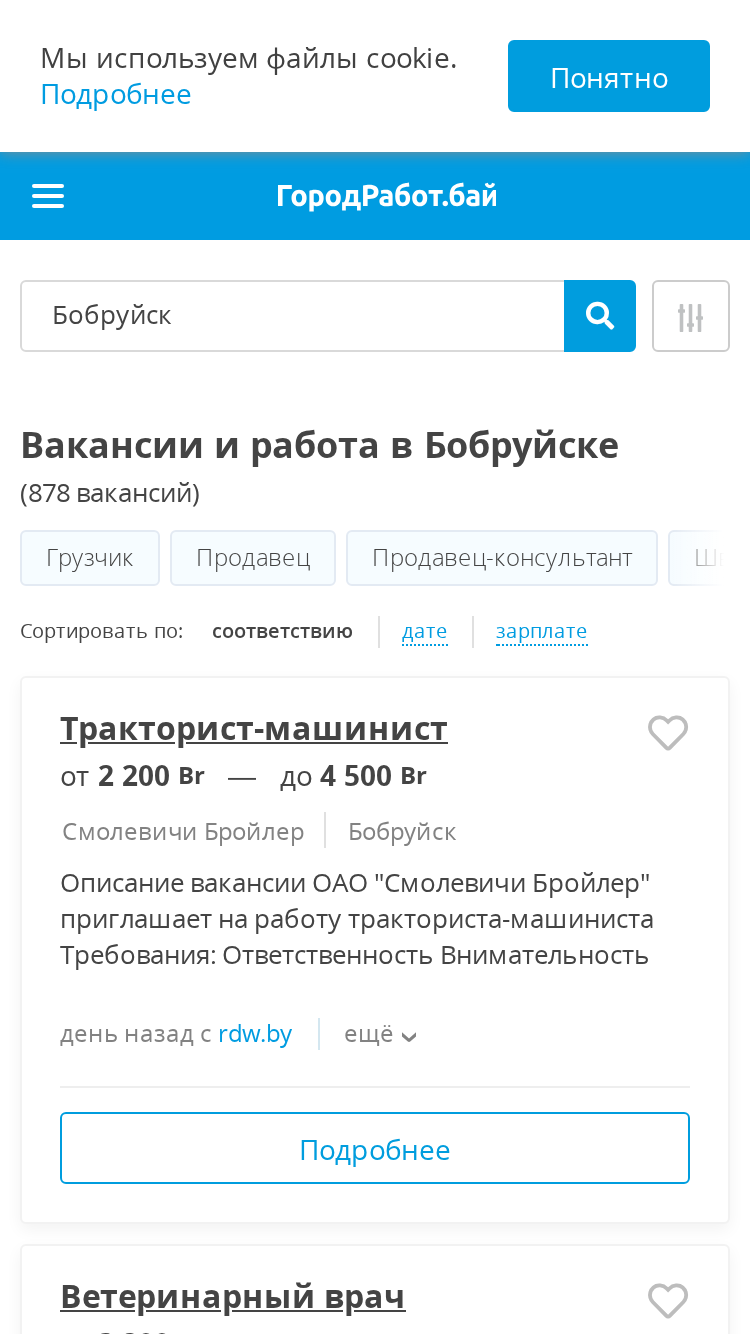Accept cookies with Понятно button
Image resolution: width=750 pixels, height=1334 pixels.
[x=609, y=76]
